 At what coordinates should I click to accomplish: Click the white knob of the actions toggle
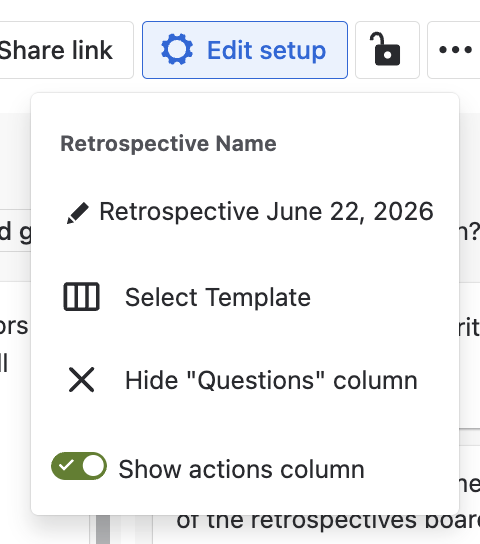pos(93,466)
